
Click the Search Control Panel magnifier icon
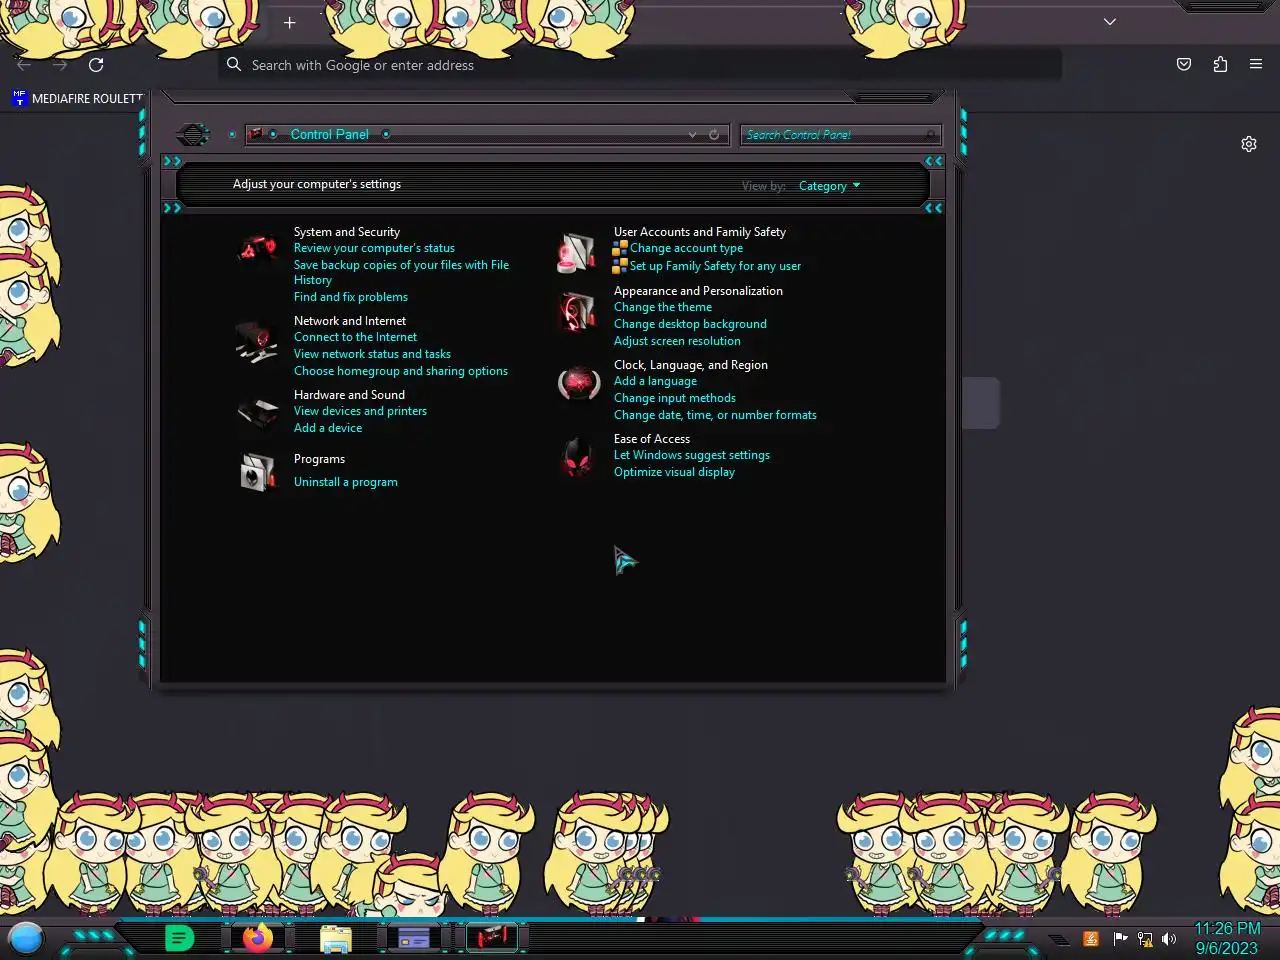pyautogui.click(x=931, y=135)
